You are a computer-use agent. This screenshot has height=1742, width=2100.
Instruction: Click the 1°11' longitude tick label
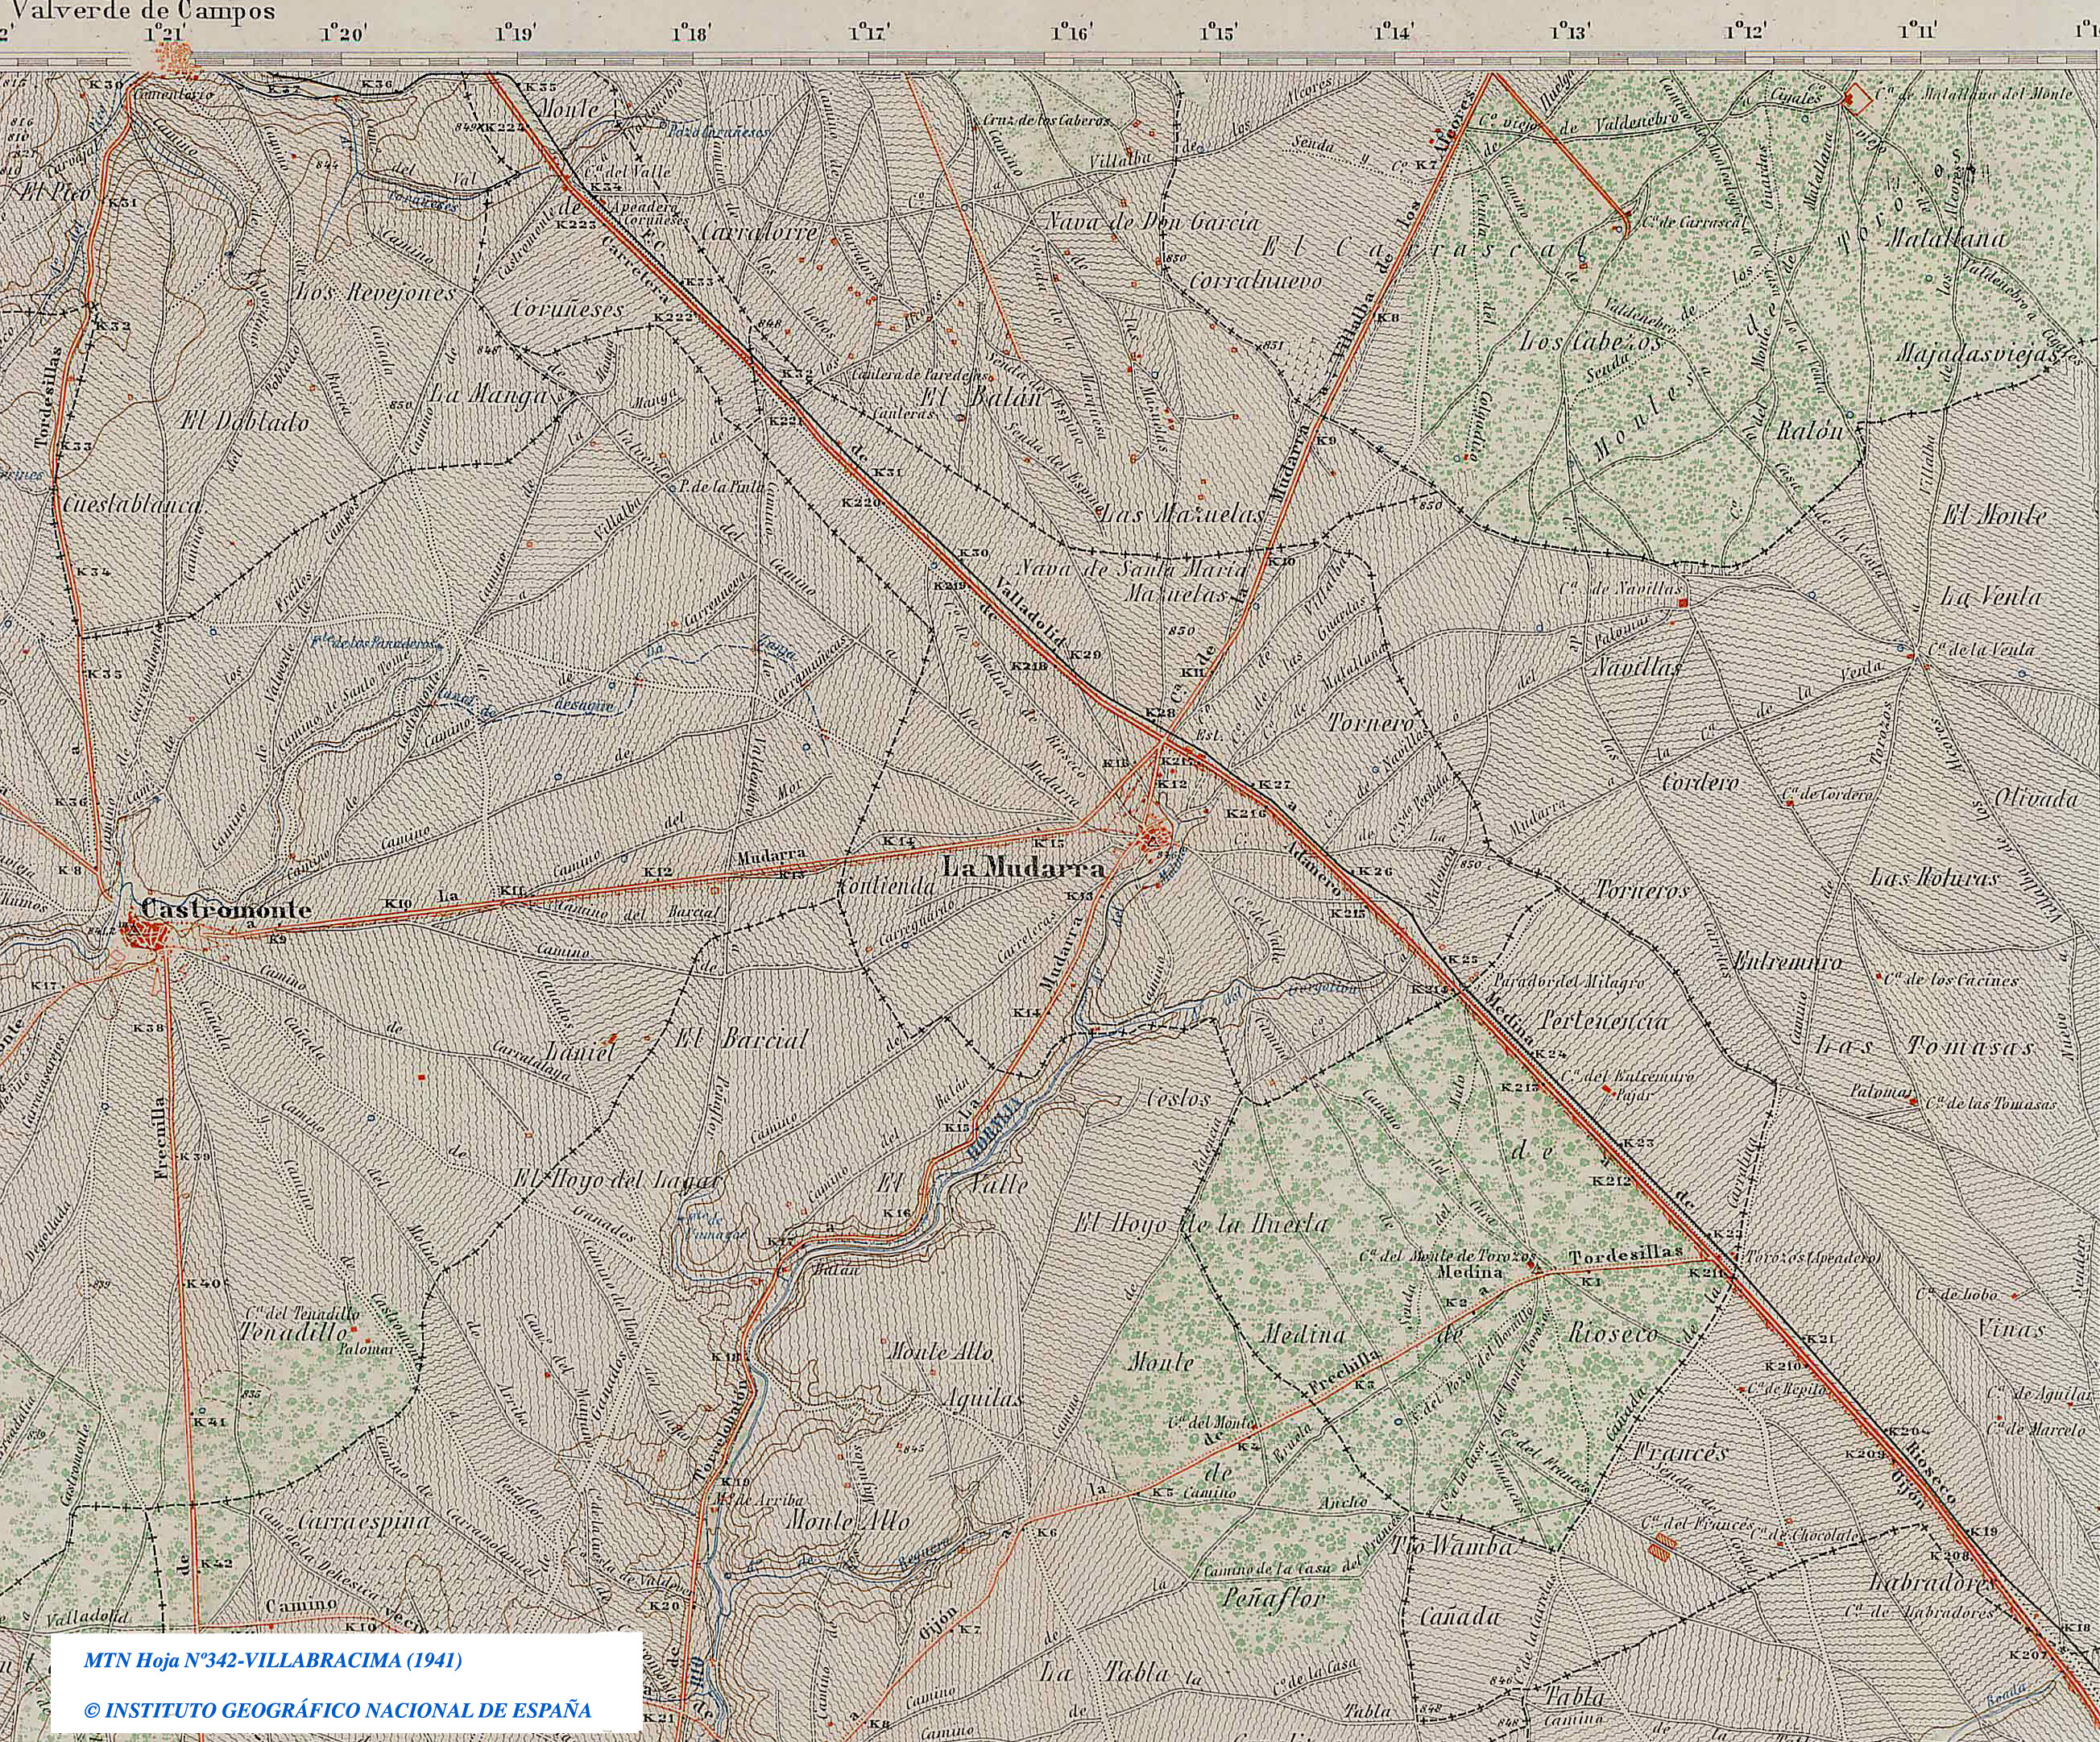[x=1917, y=32]
